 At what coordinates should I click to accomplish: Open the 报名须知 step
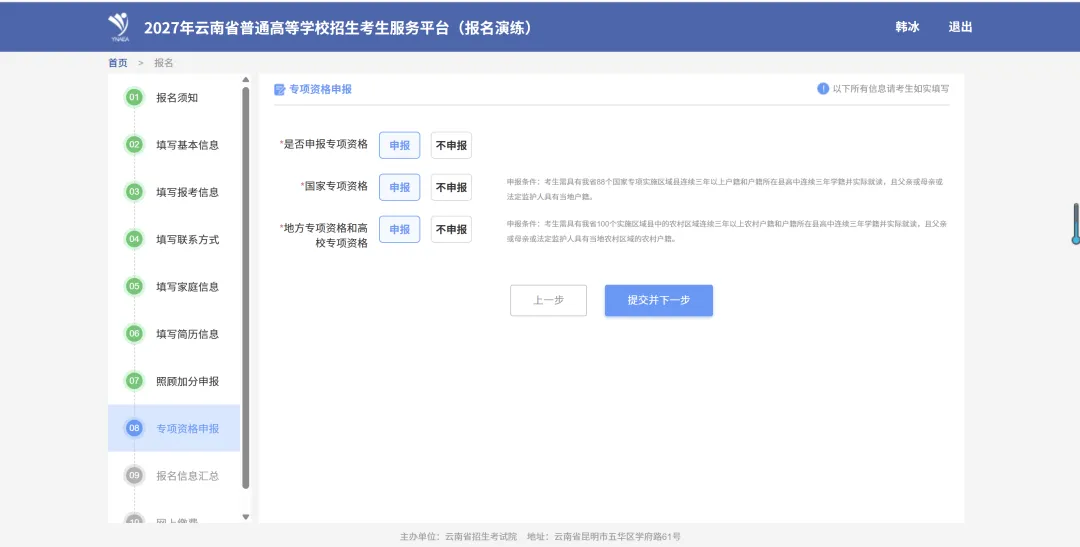pyautogui.click(x=177, y=98)
